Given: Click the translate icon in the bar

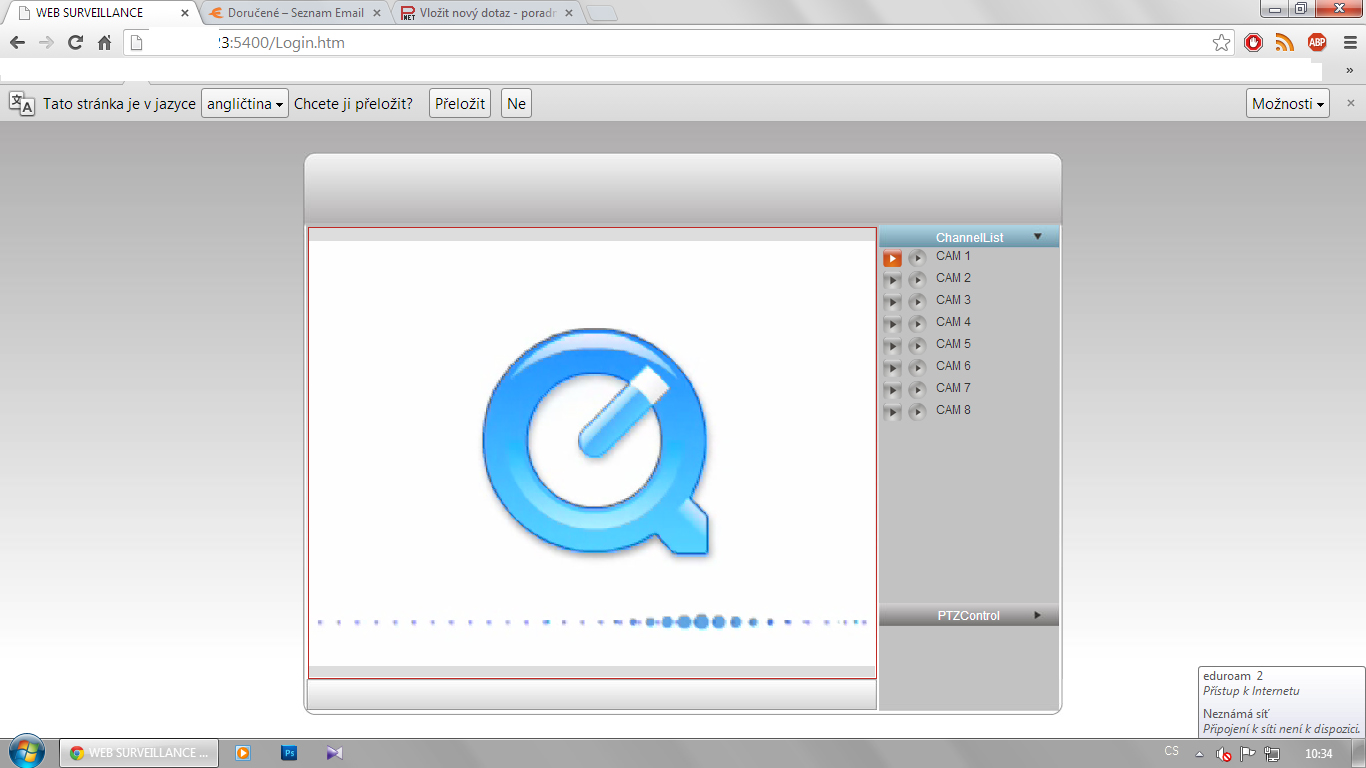Looking at the screenshot, I should (x=22, y=103).
